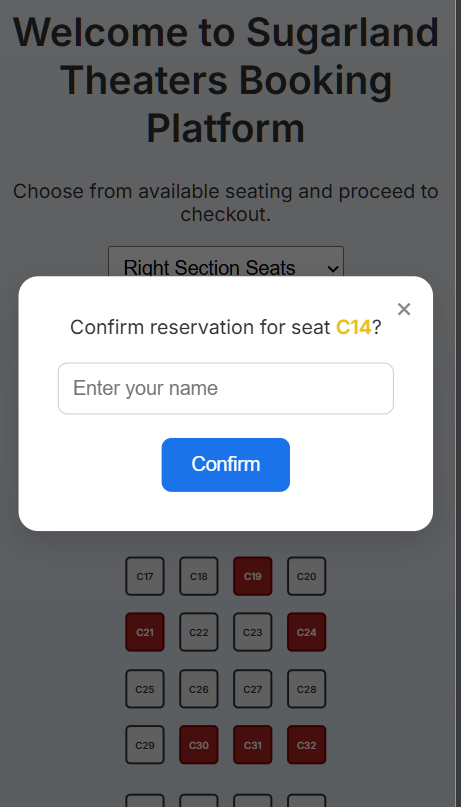This screenshot has width=461, height=807.
Task: Select seat C23
Action: point(253,632)
